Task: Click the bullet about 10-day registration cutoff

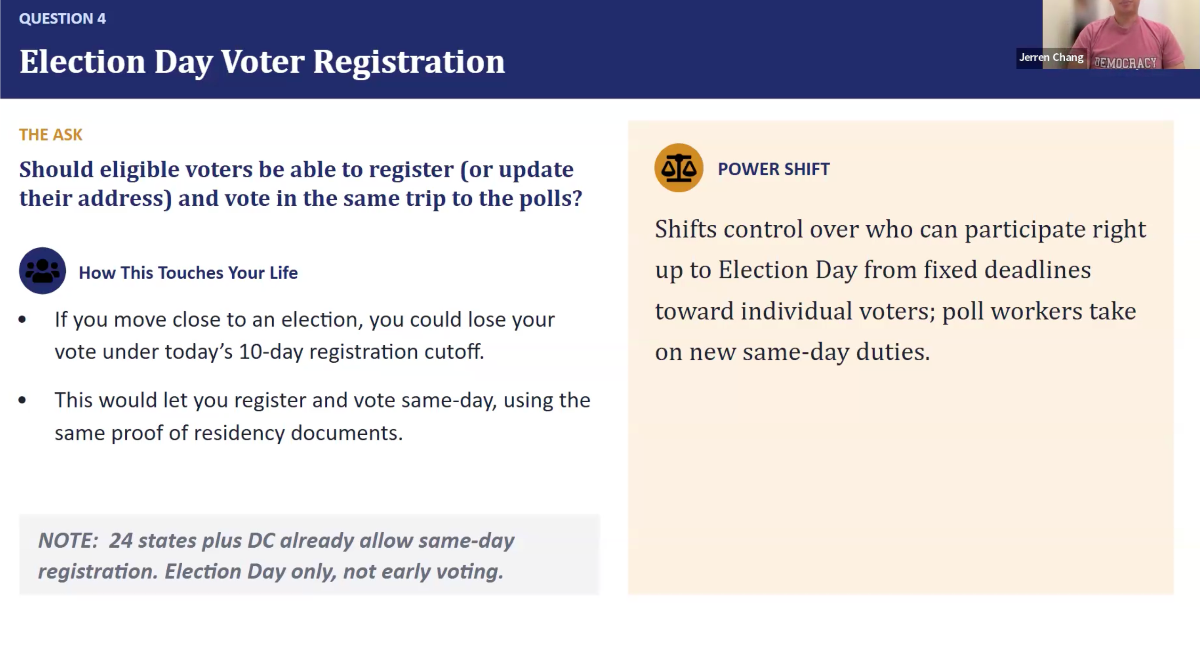Action: point(305,336)
